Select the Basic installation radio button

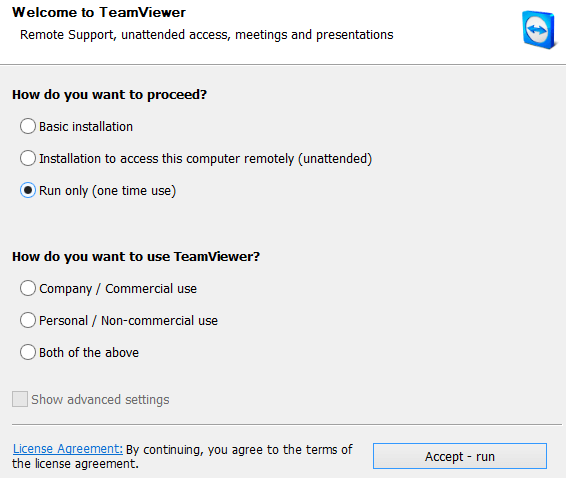(x=28, y=126)
